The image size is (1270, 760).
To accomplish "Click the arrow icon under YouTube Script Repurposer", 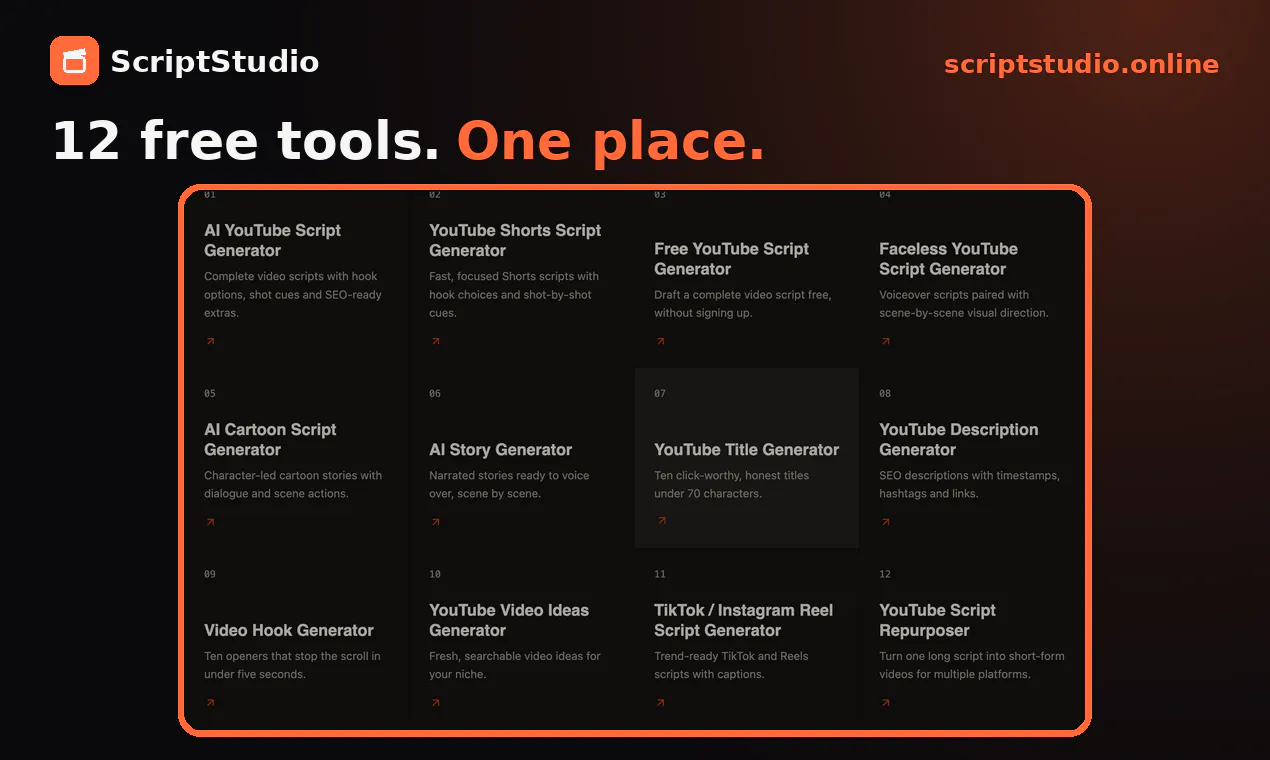I will coord(885,703).
